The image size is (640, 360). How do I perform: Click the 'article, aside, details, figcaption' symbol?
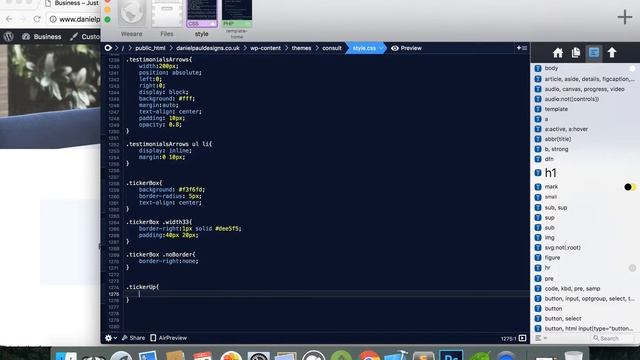589,79
